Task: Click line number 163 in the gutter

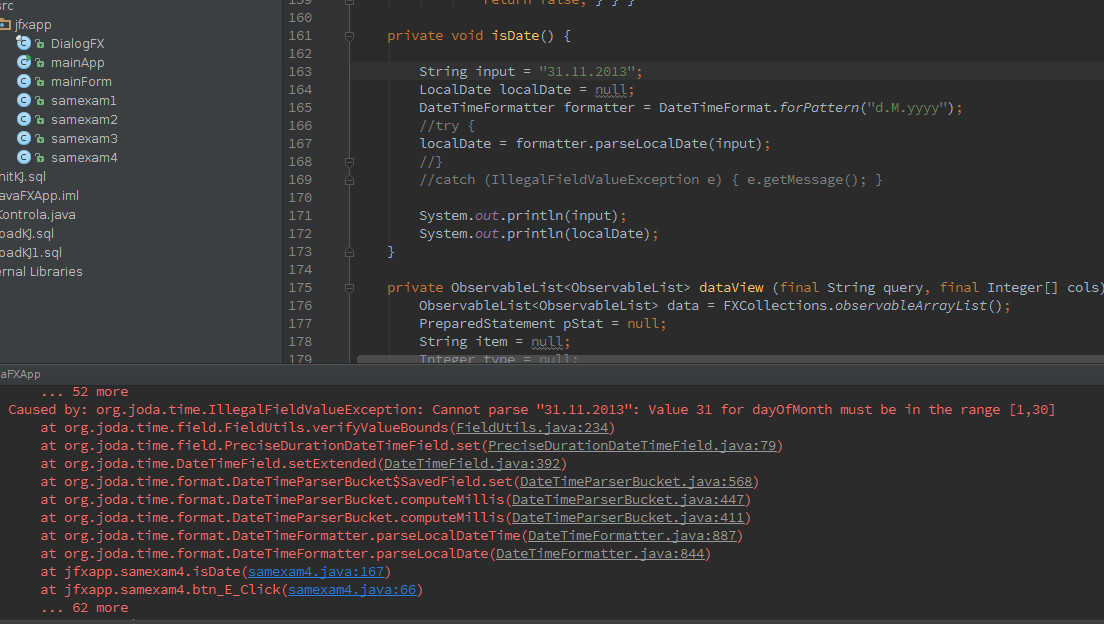Action: tap(300, 71)
